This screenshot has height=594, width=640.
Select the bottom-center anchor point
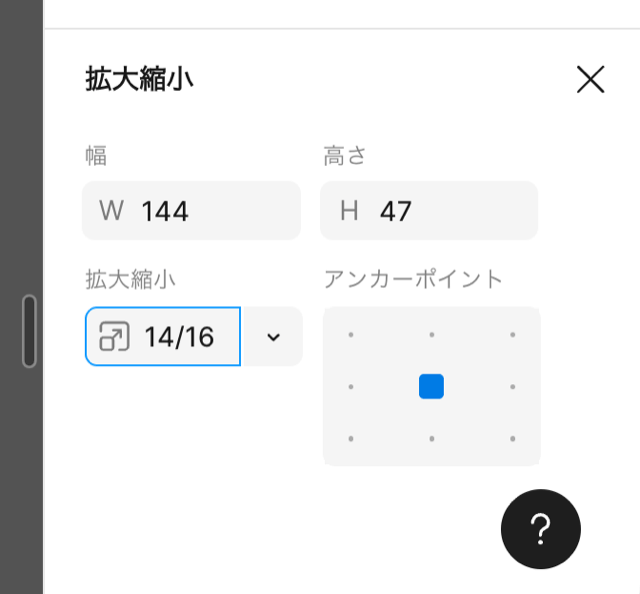pos(431,438)
